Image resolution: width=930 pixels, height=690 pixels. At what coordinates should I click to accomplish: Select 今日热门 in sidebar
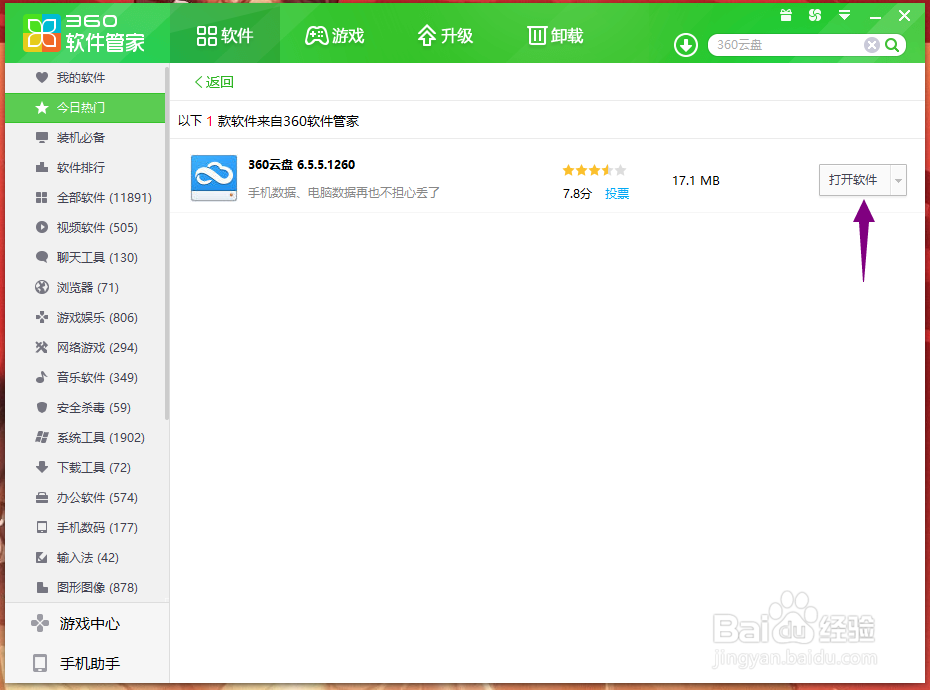point(85,107)
